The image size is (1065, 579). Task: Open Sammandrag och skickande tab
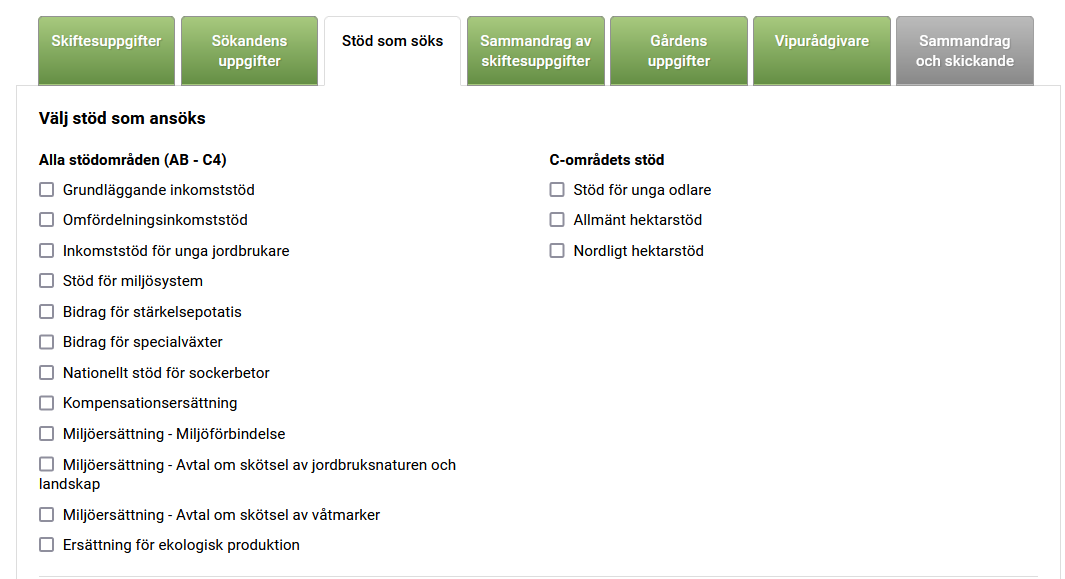point(964,50)
